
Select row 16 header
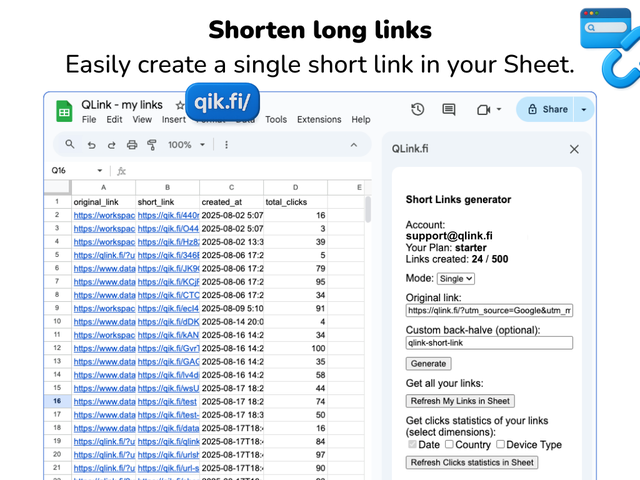coord(57,401)
